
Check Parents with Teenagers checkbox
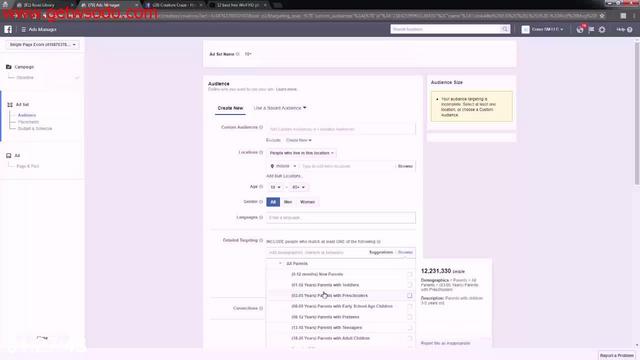click(409, 327)
